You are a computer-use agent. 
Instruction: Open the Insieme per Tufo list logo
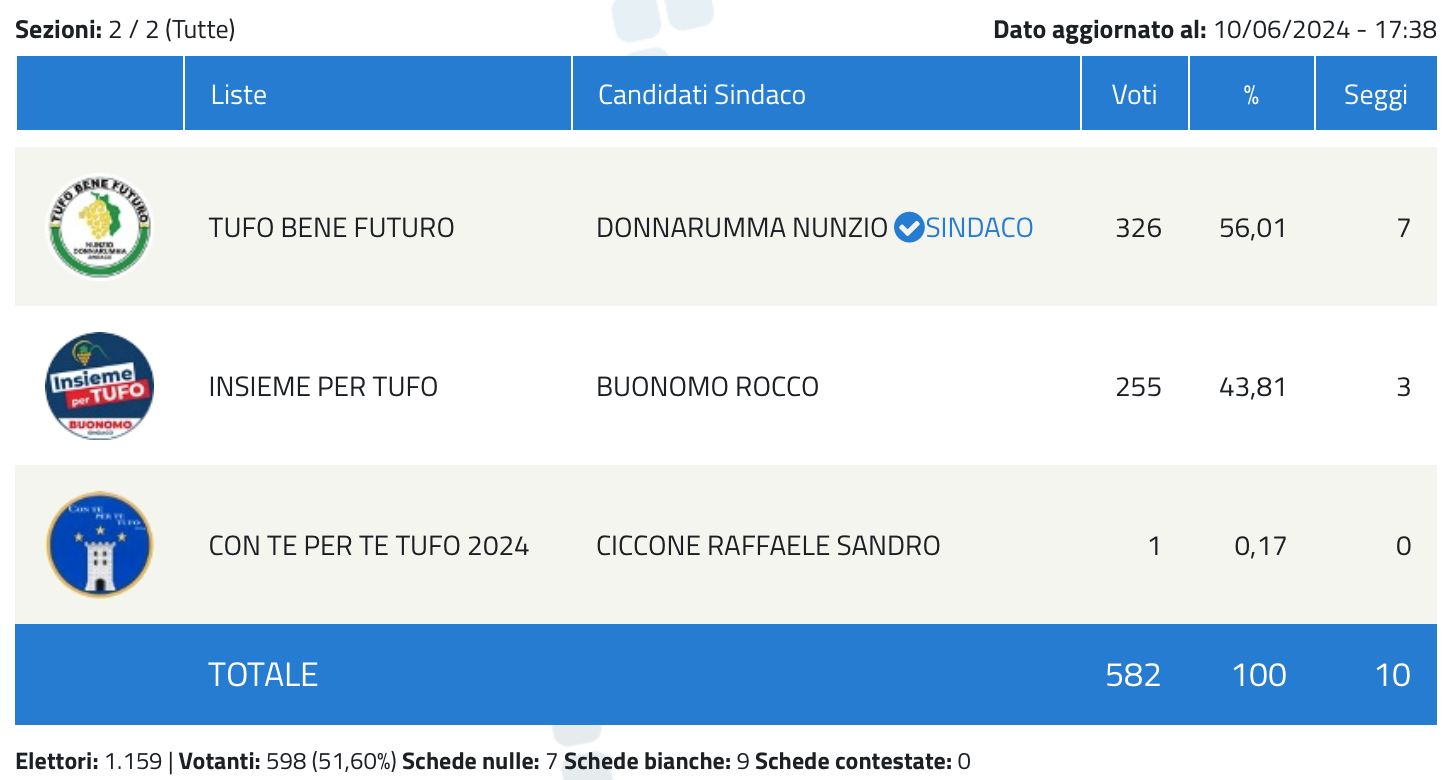point(100,386)
